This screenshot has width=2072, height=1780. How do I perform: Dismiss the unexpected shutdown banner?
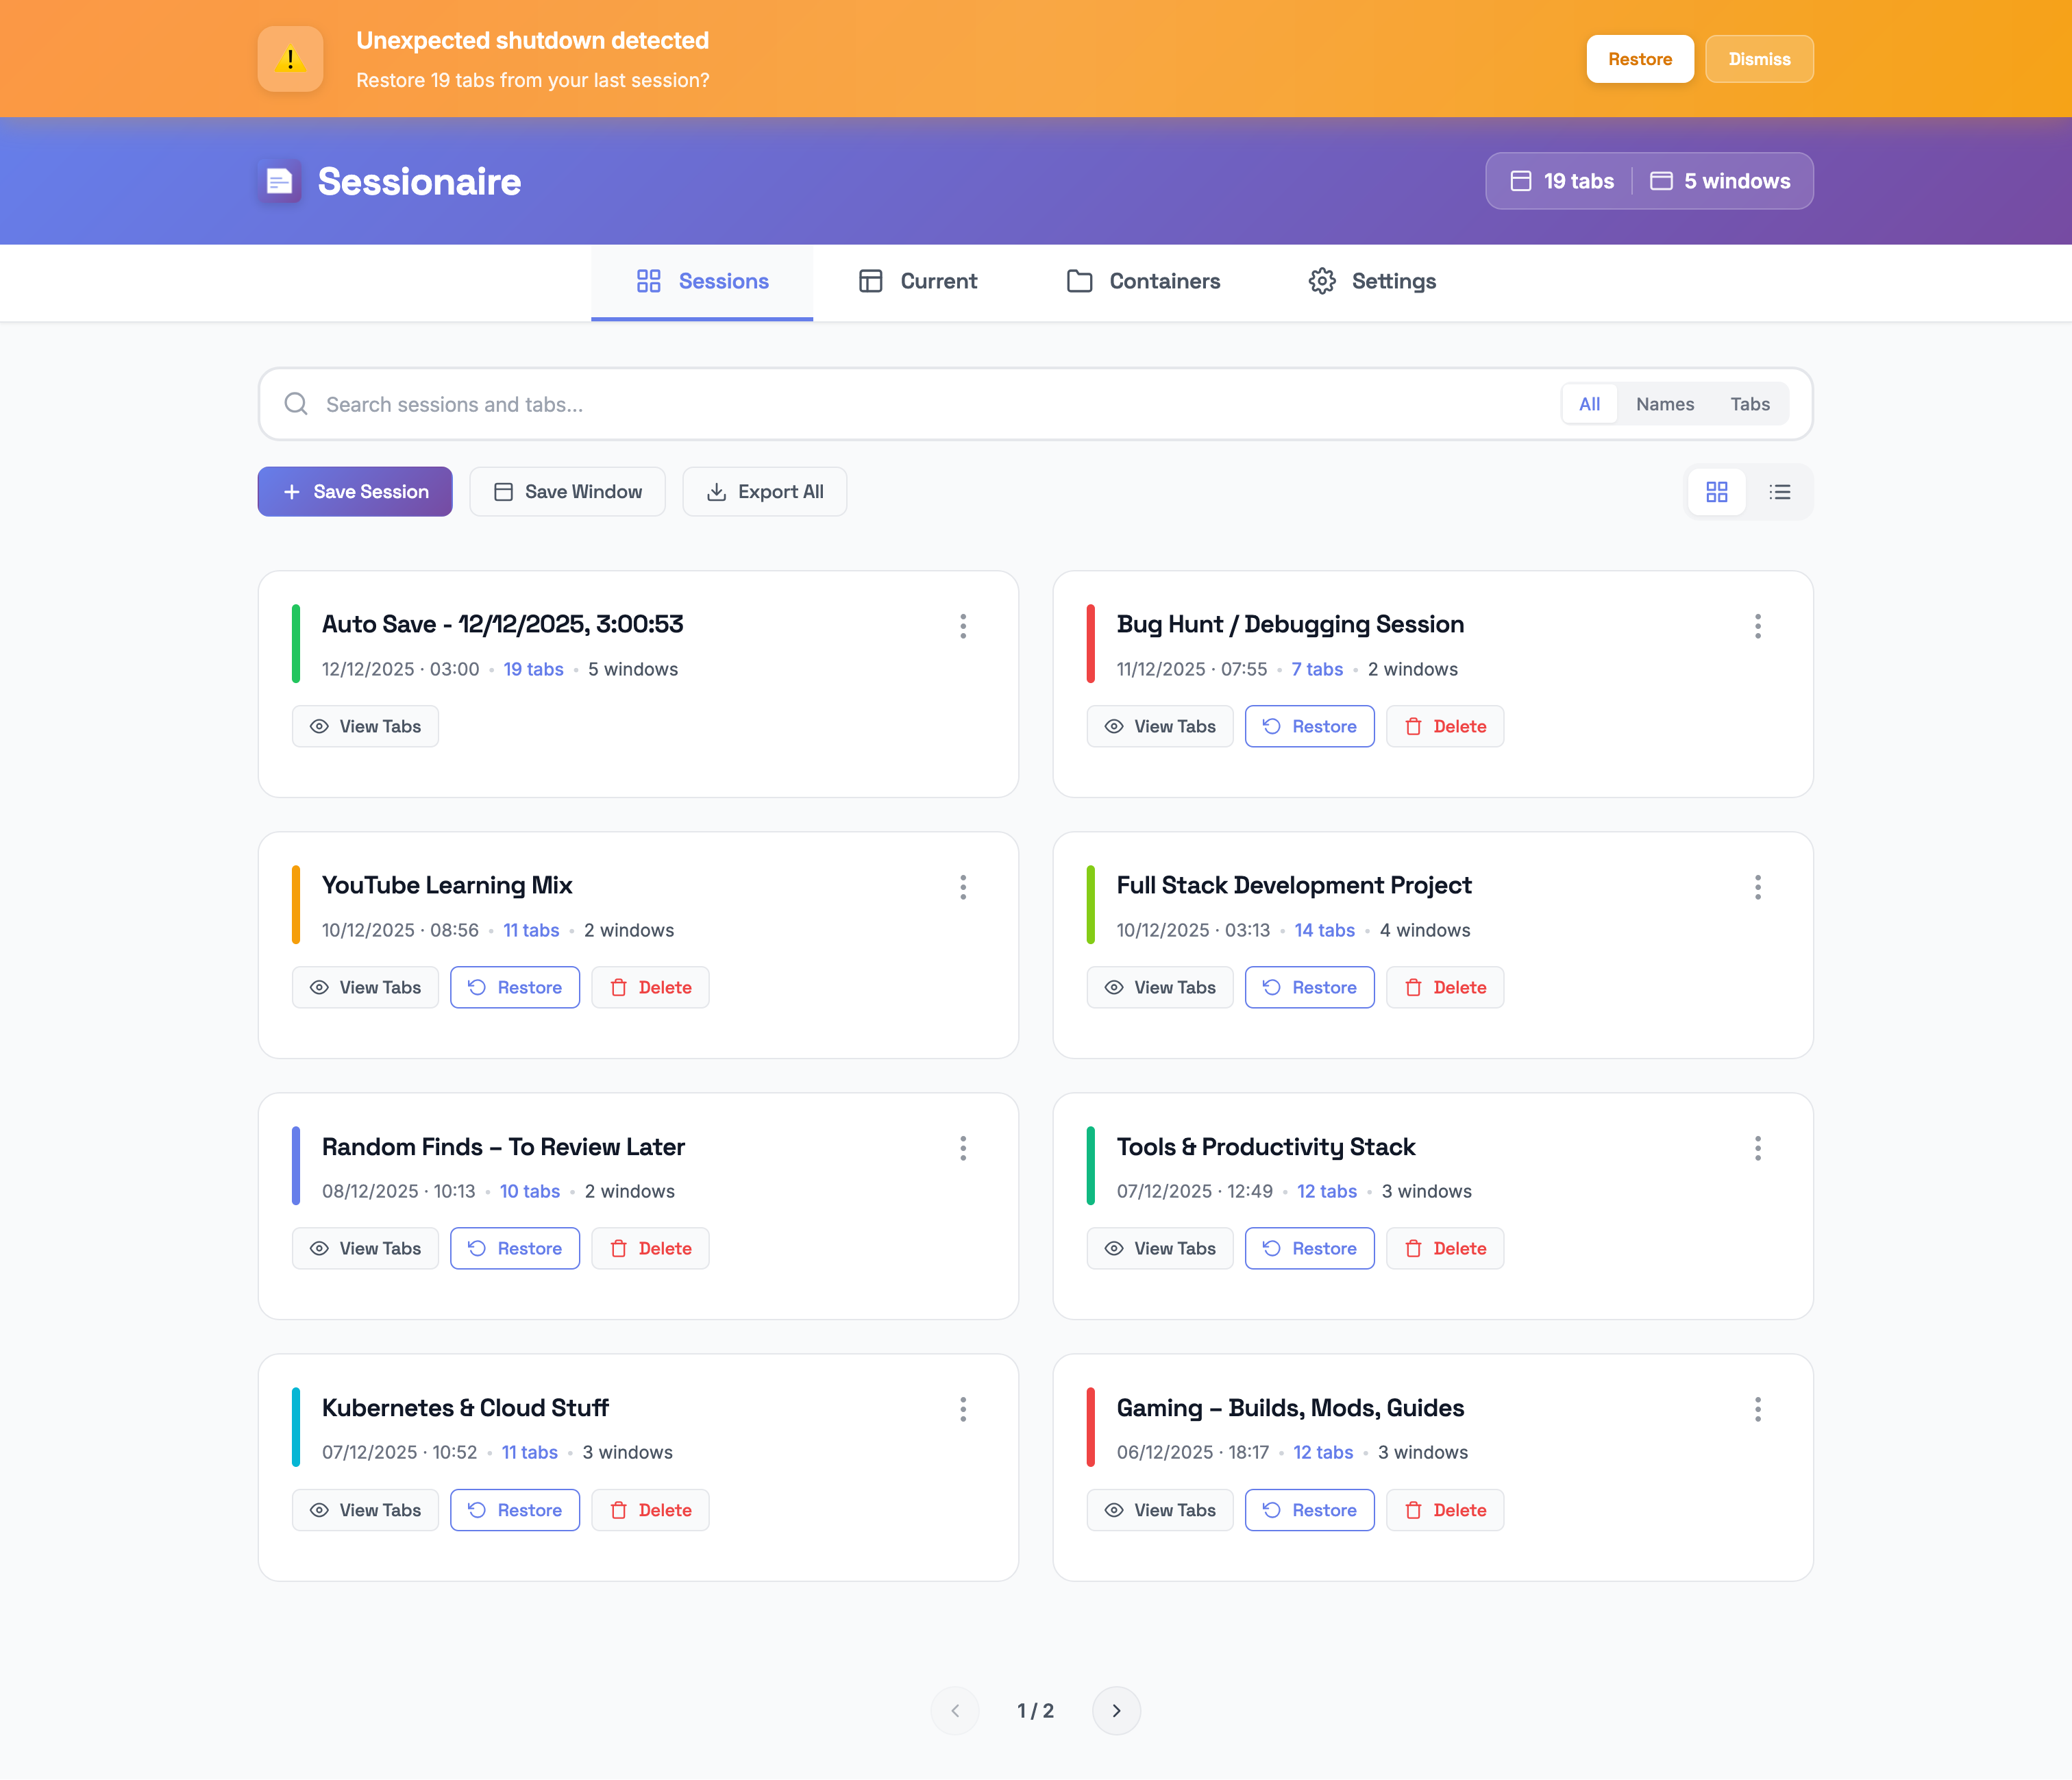coord(1758,59)
